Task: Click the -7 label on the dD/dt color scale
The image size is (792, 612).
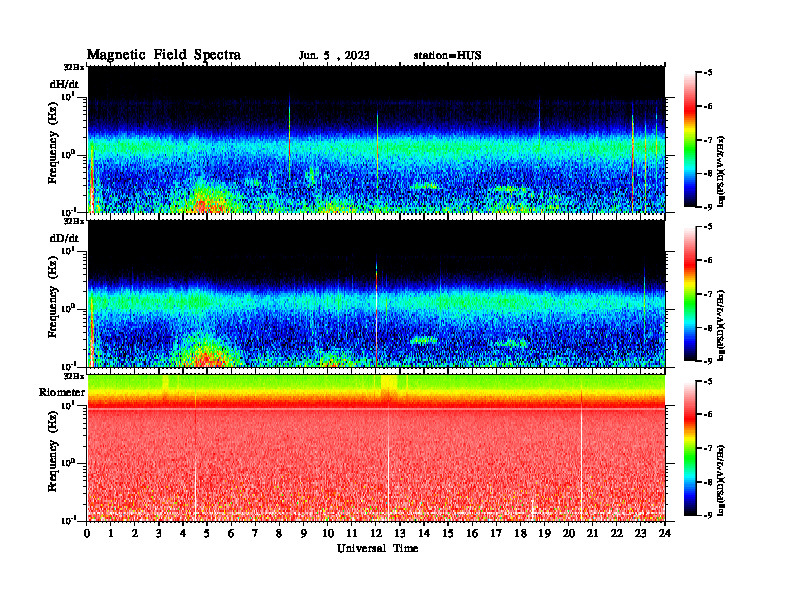Action: [x=707, y=294]
